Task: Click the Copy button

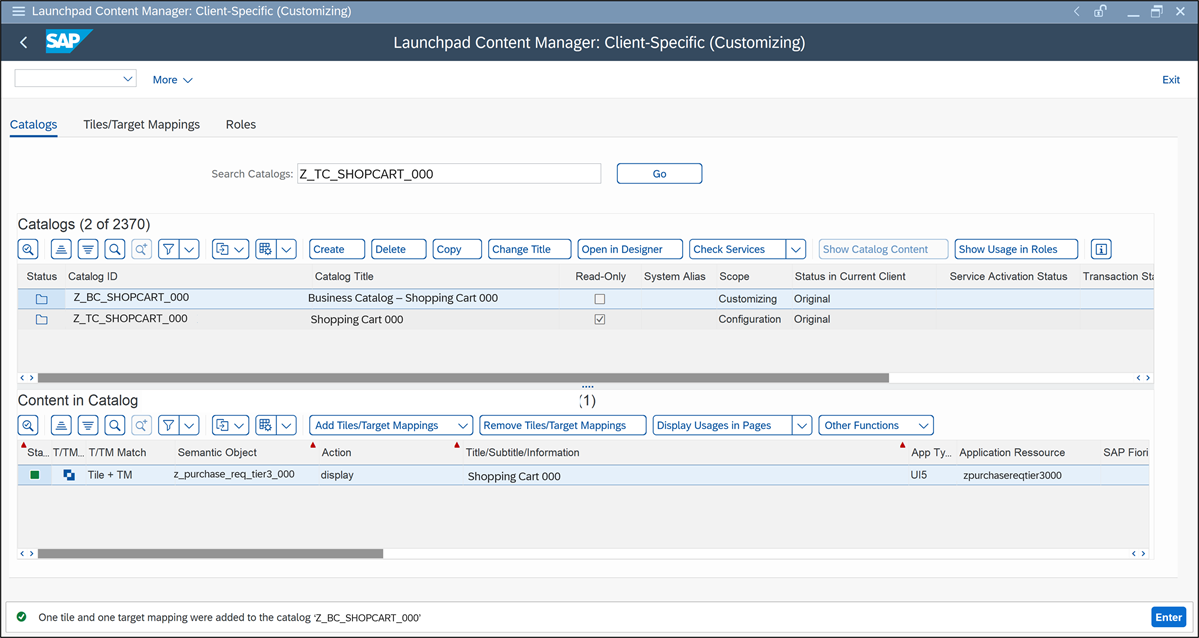Action: 457,249
